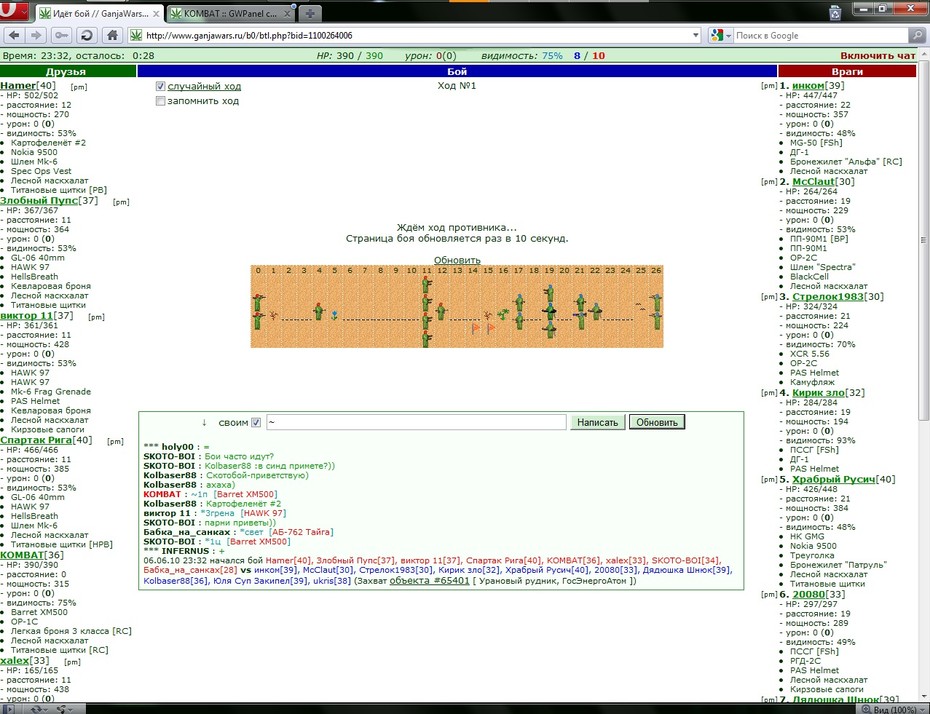Screen dimensions: 930x714
Task: Click the 'Враги' red header
Action: [847, 71]
